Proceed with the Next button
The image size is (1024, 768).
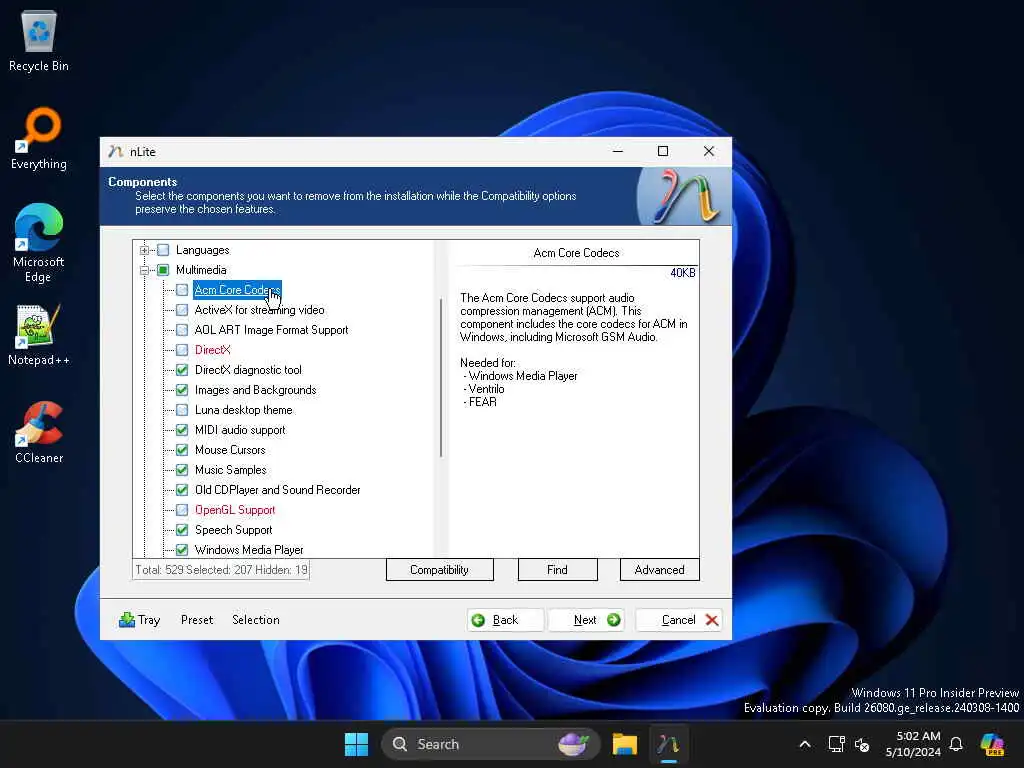[586, 620]
